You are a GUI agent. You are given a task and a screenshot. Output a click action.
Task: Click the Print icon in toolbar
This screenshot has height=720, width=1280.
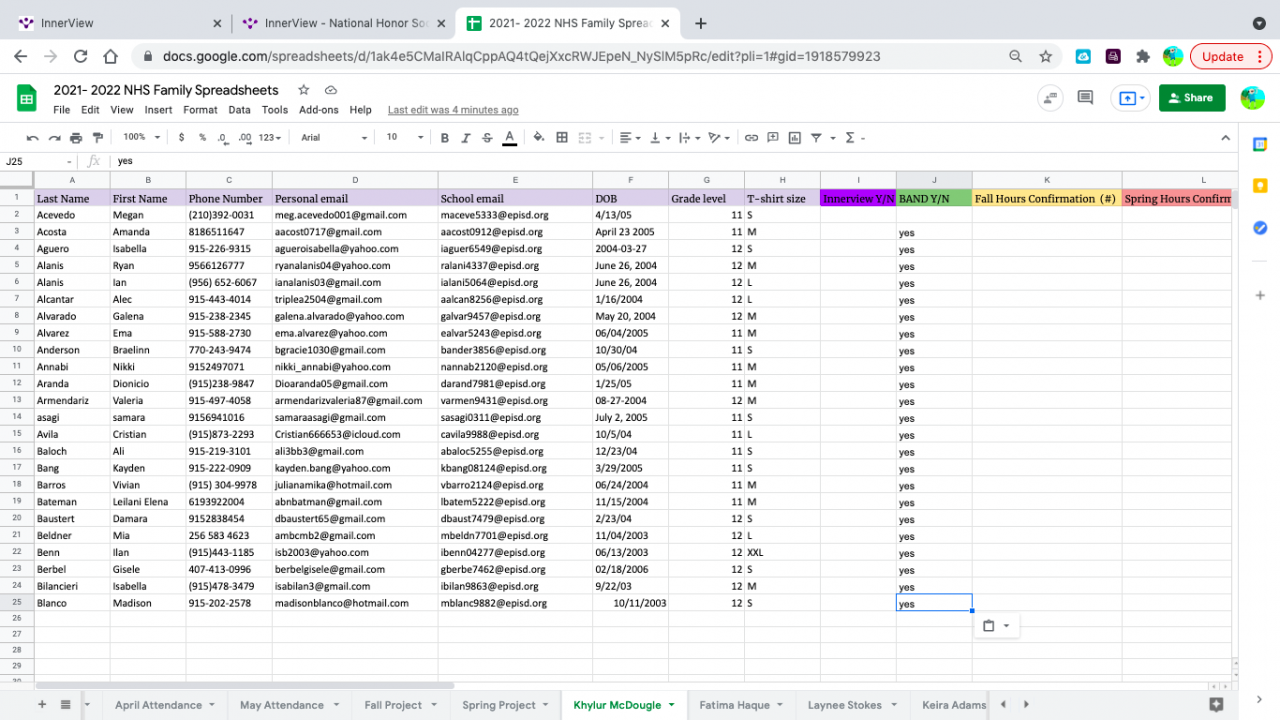pyautogui.click(x=76, y=137)
